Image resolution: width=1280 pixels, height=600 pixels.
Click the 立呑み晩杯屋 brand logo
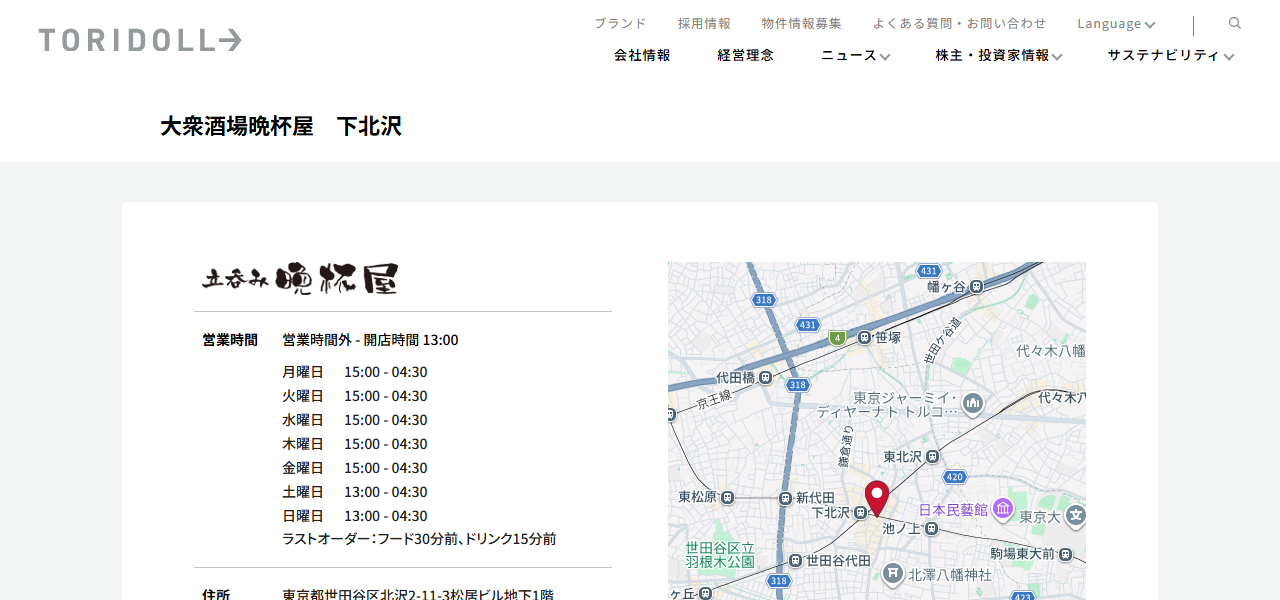click(x=300, y=278)
